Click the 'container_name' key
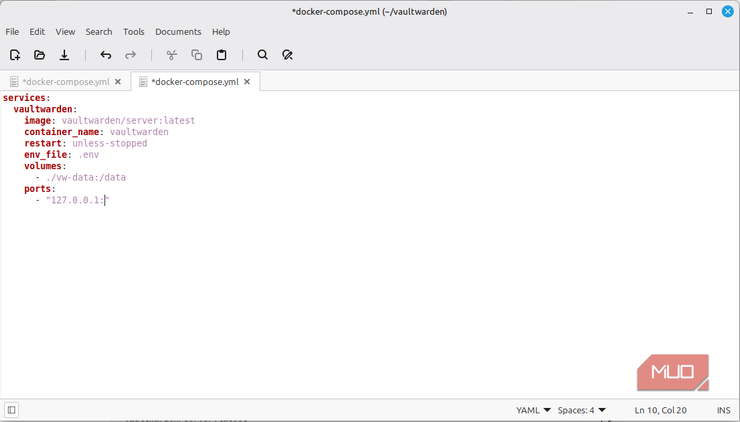This screenshot has height=422, width=740. click(x=61, y=132)
